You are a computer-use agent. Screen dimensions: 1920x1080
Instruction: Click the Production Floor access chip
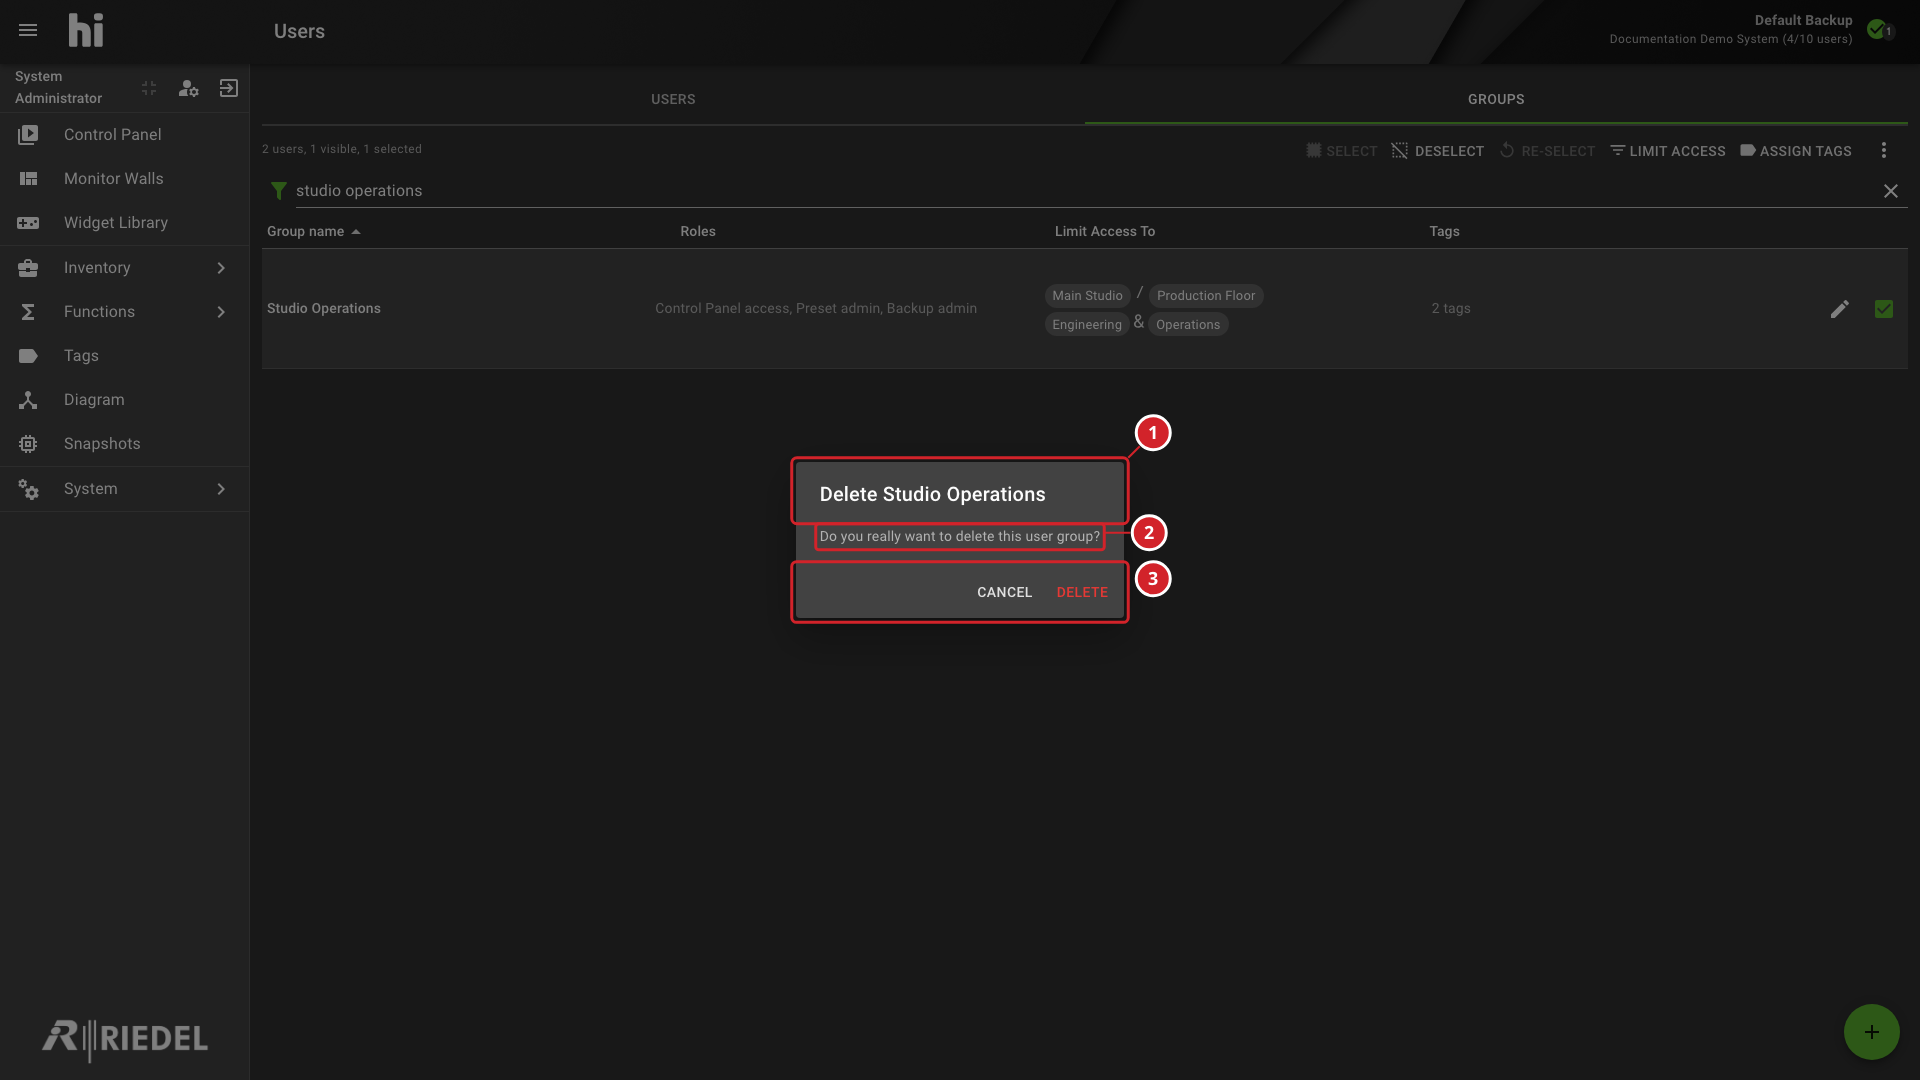click(x=1206, y=296)
